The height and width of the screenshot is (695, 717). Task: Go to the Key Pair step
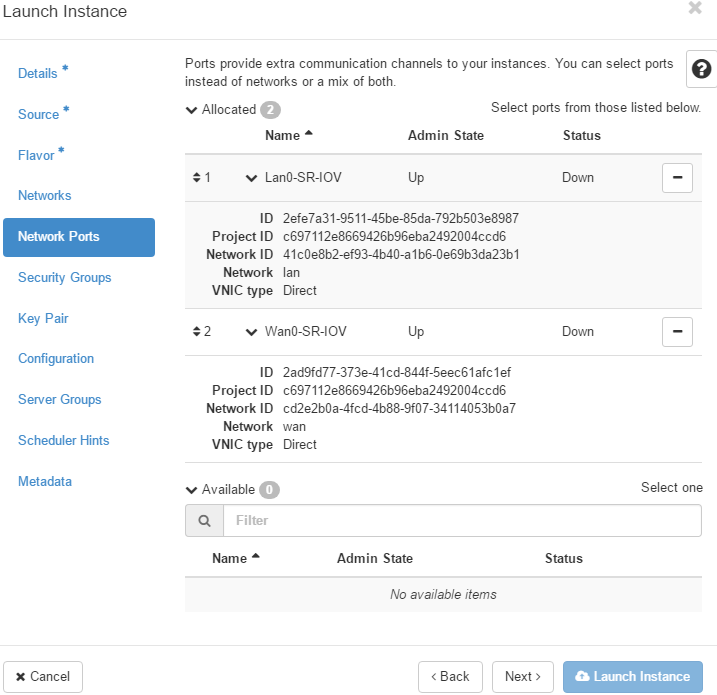click(43, 318)
